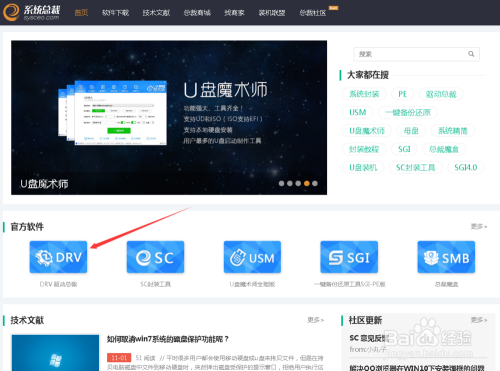Click the orange active carousel dot
Screen dimensions: 500x371
pyautogui.click(x=307, y=183)
